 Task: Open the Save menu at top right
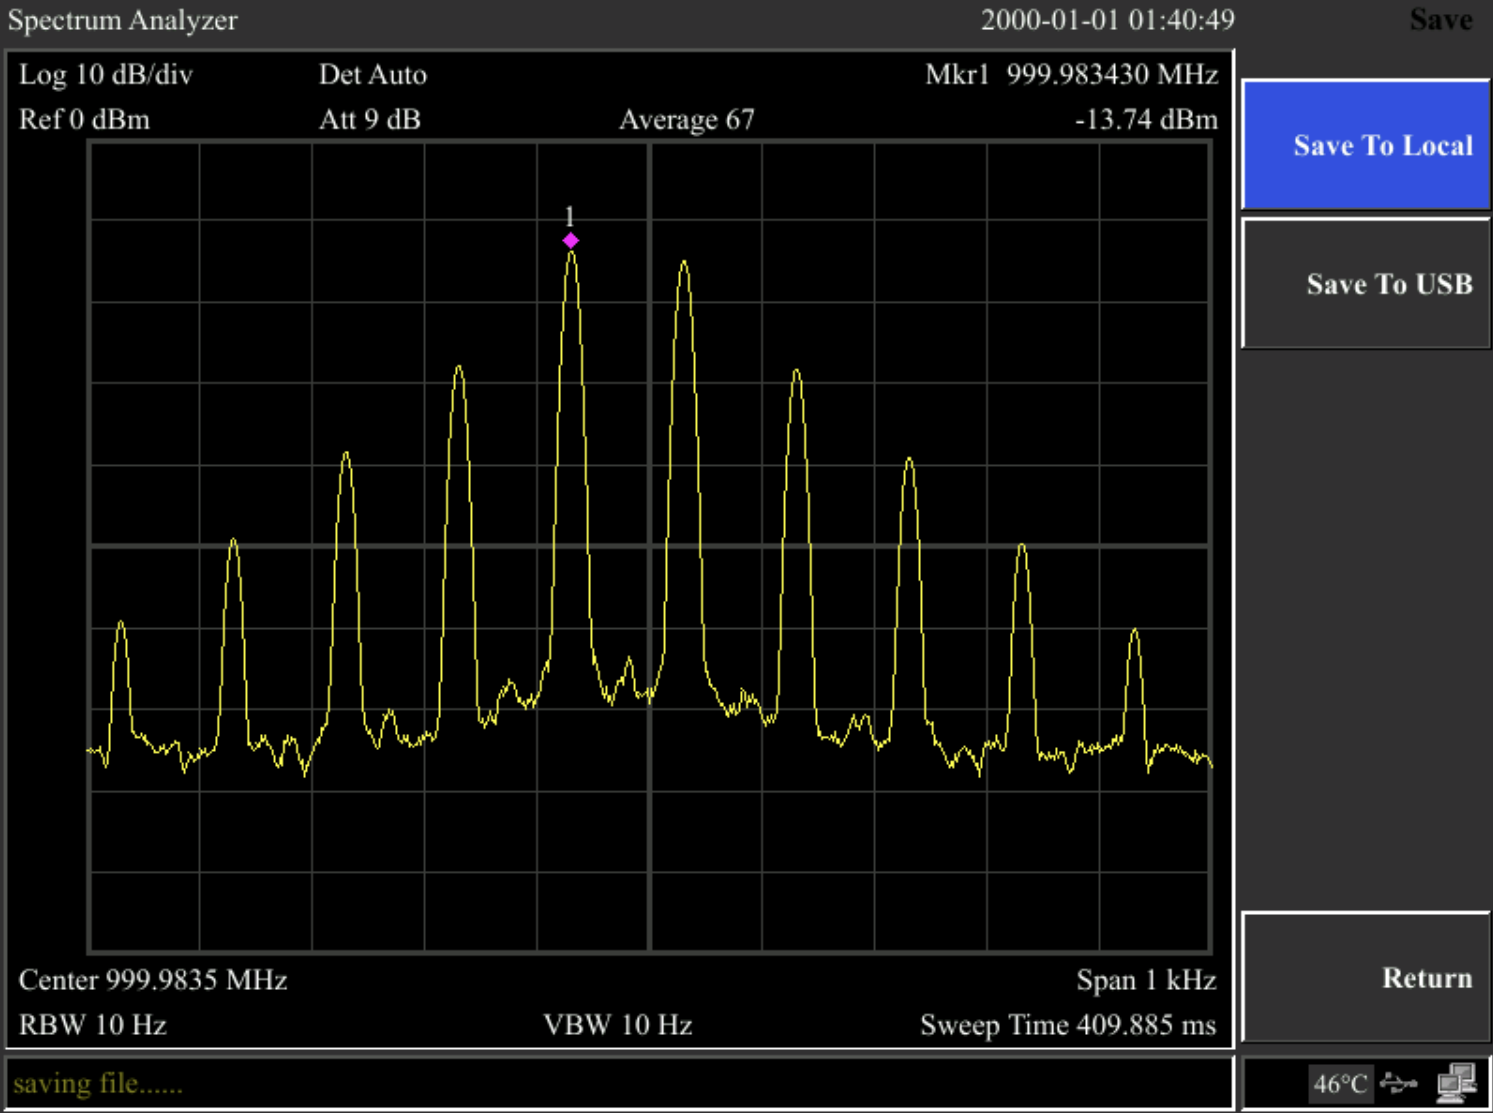pos(1440,20)
